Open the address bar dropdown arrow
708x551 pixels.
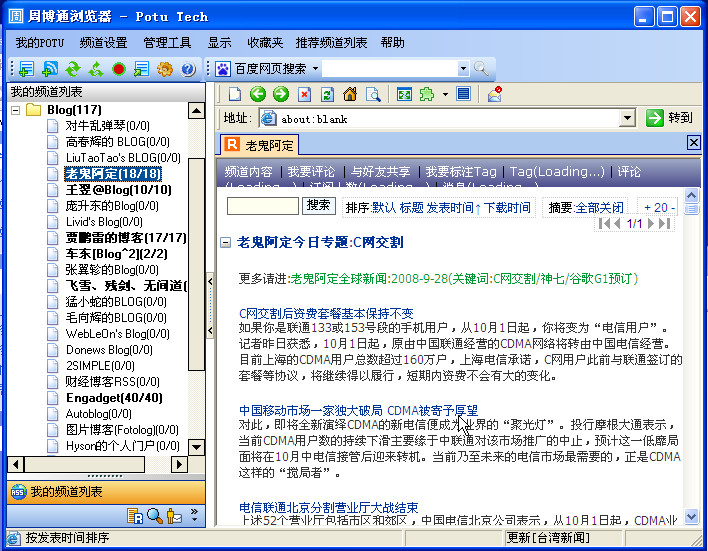(627, 118)
